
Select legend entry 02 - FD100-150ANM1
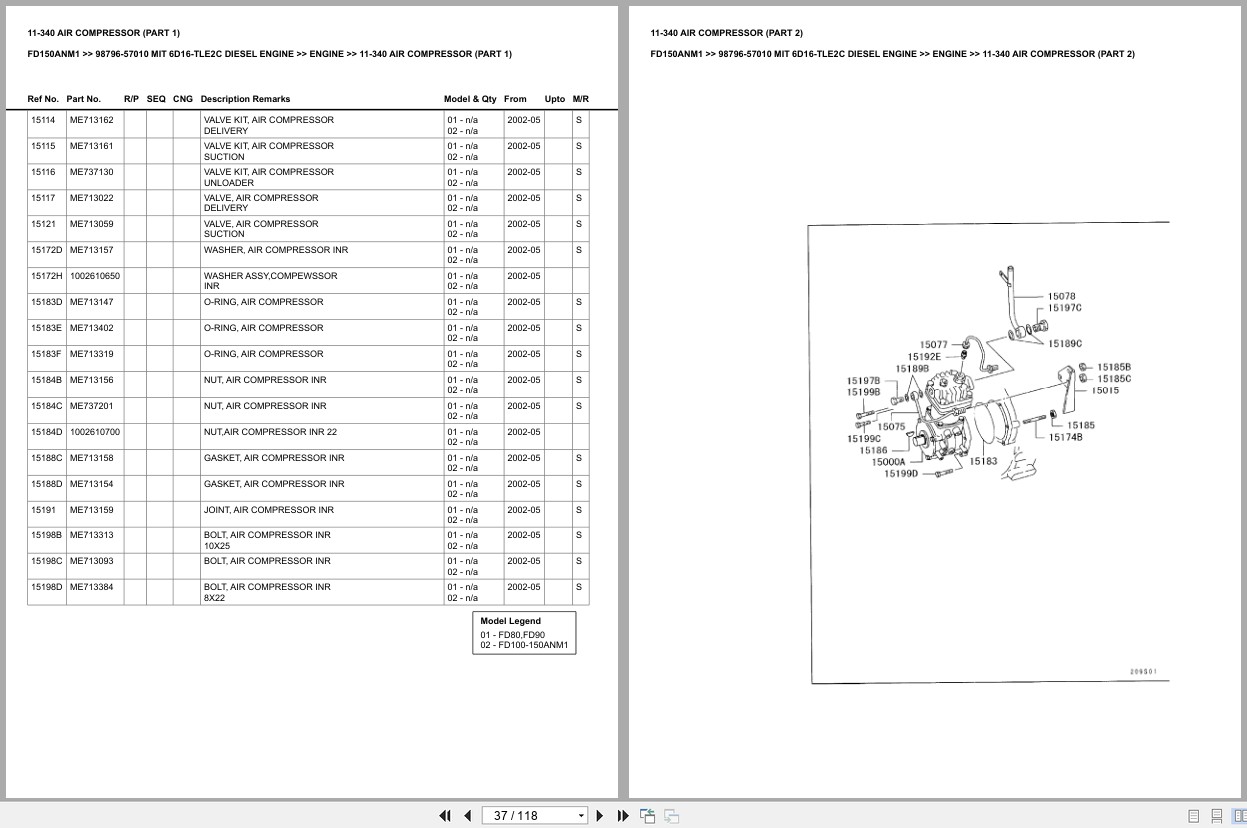pos(524,645)
